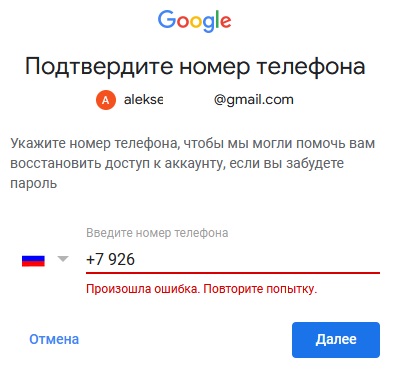The image size is (393, 377).
Task: Click the Отмена link
Action: pos(54,339)
